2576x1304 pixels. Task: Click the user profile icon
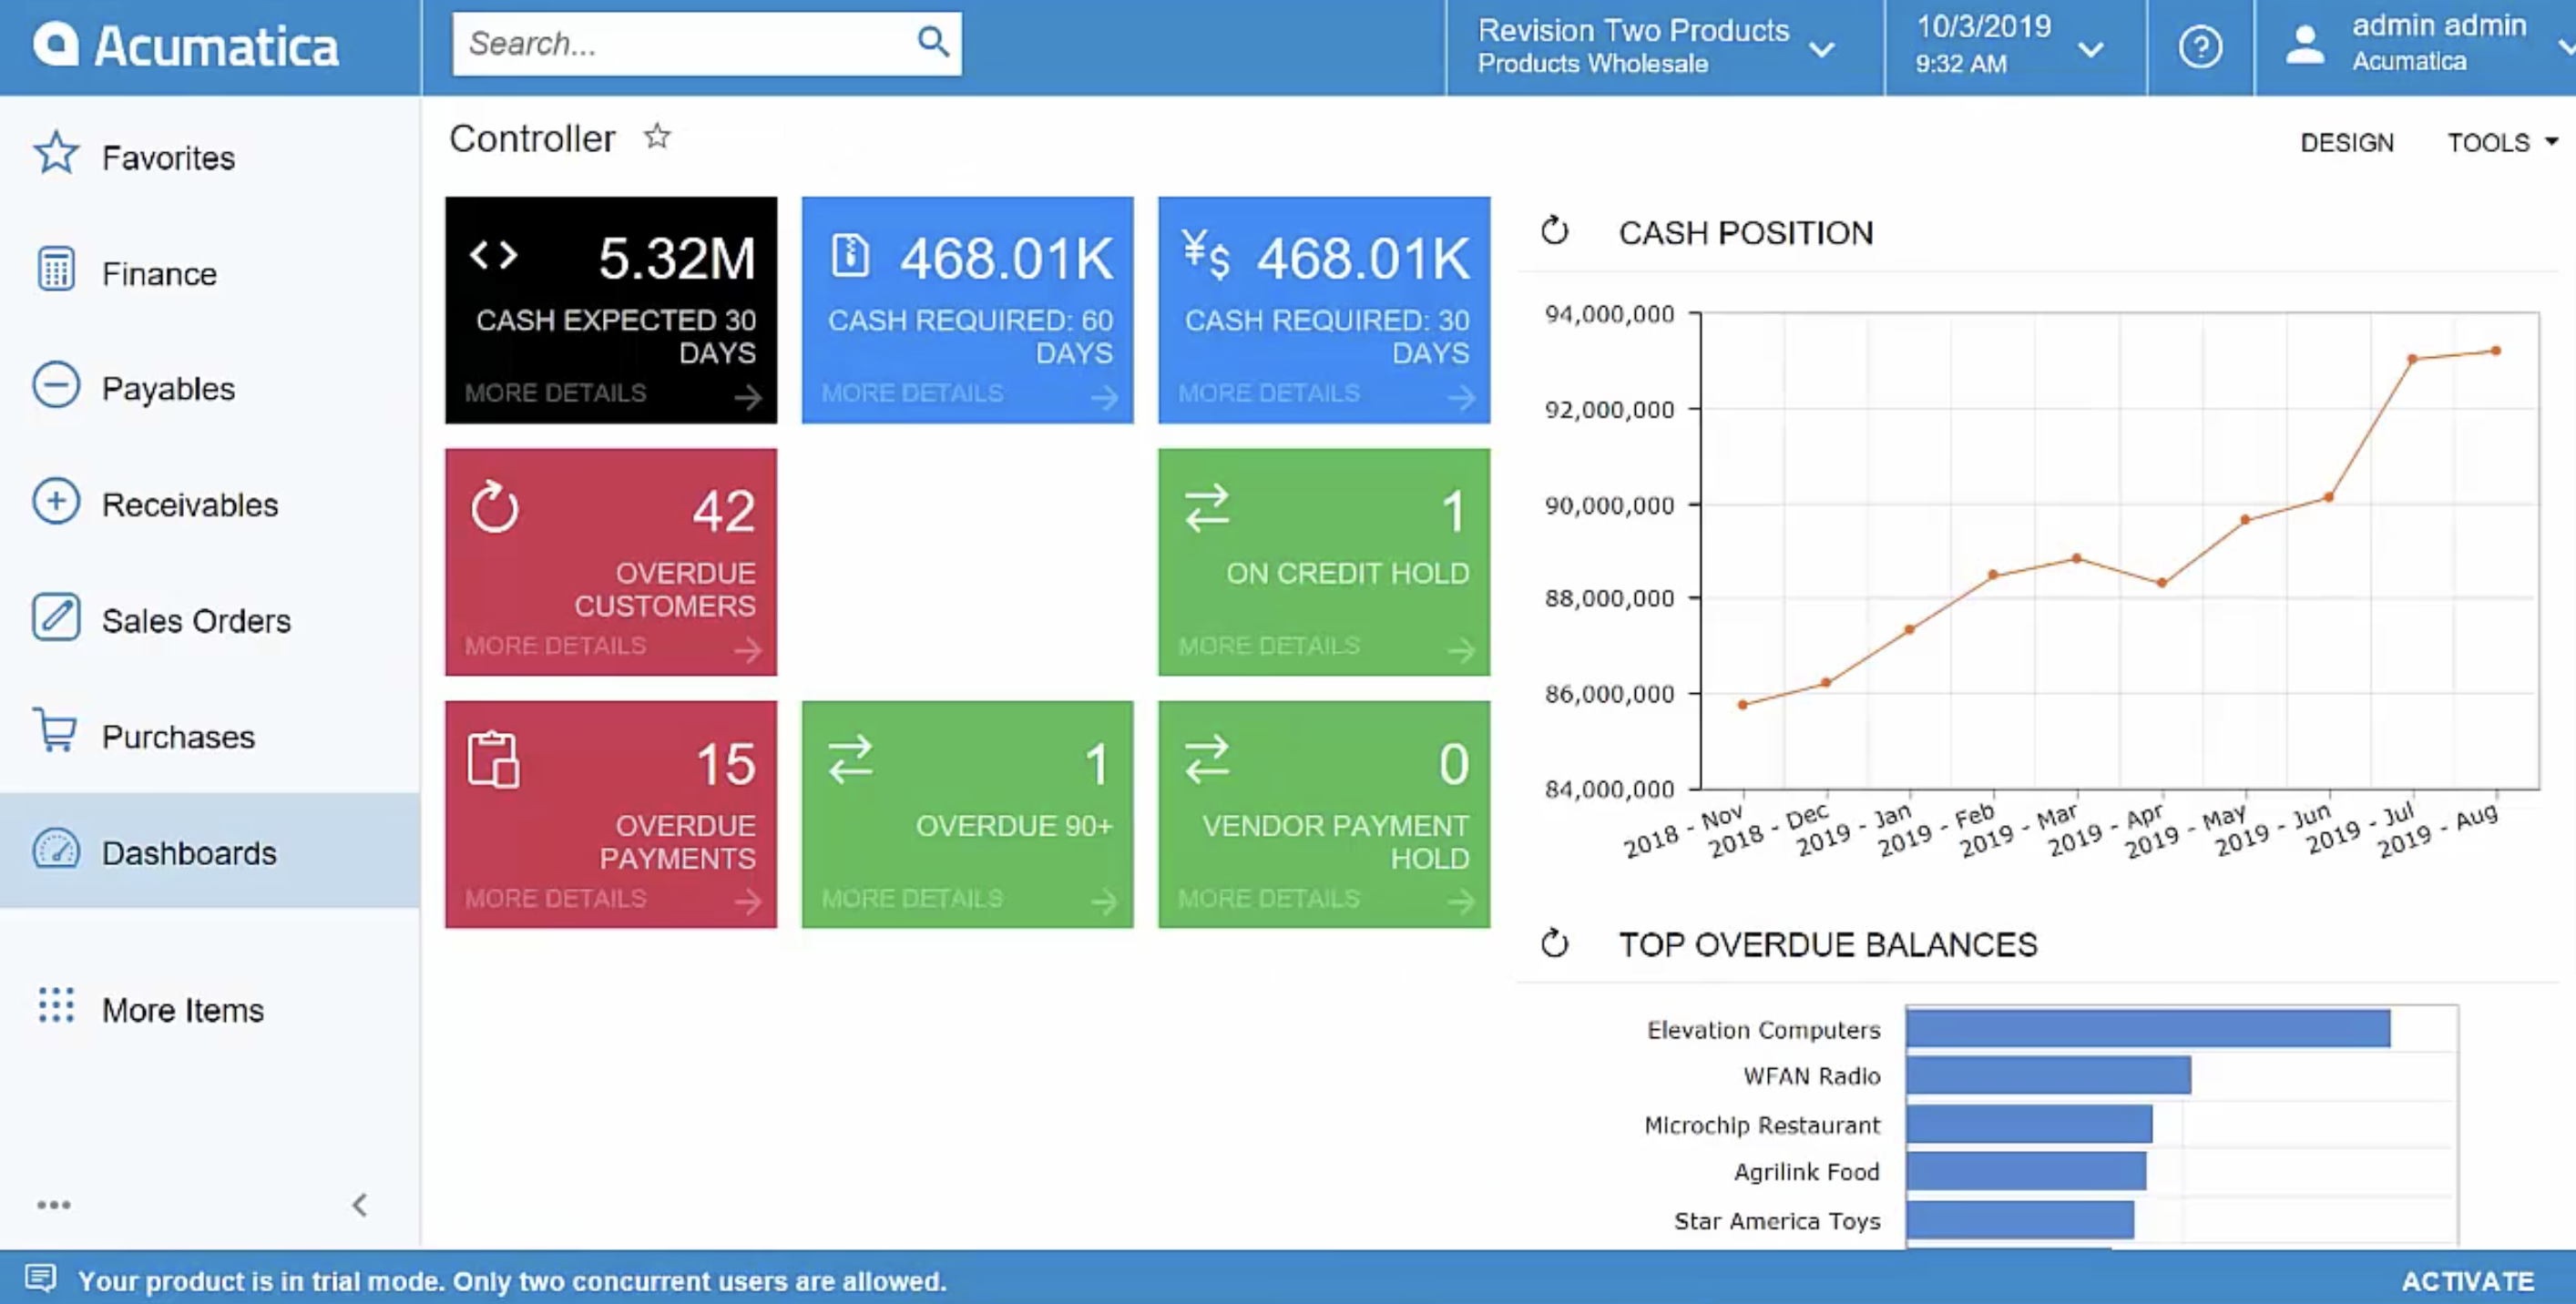pos(2305,45)
